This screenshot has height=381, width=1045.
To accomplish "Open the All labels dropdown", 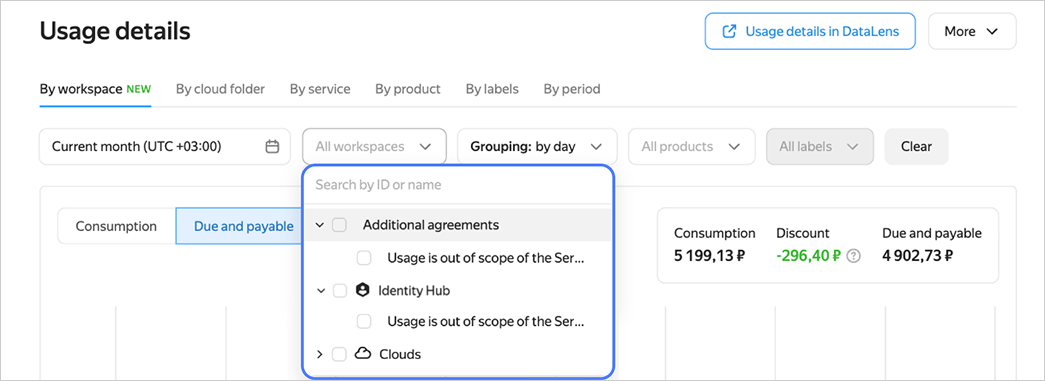I will tap(820, 147).
